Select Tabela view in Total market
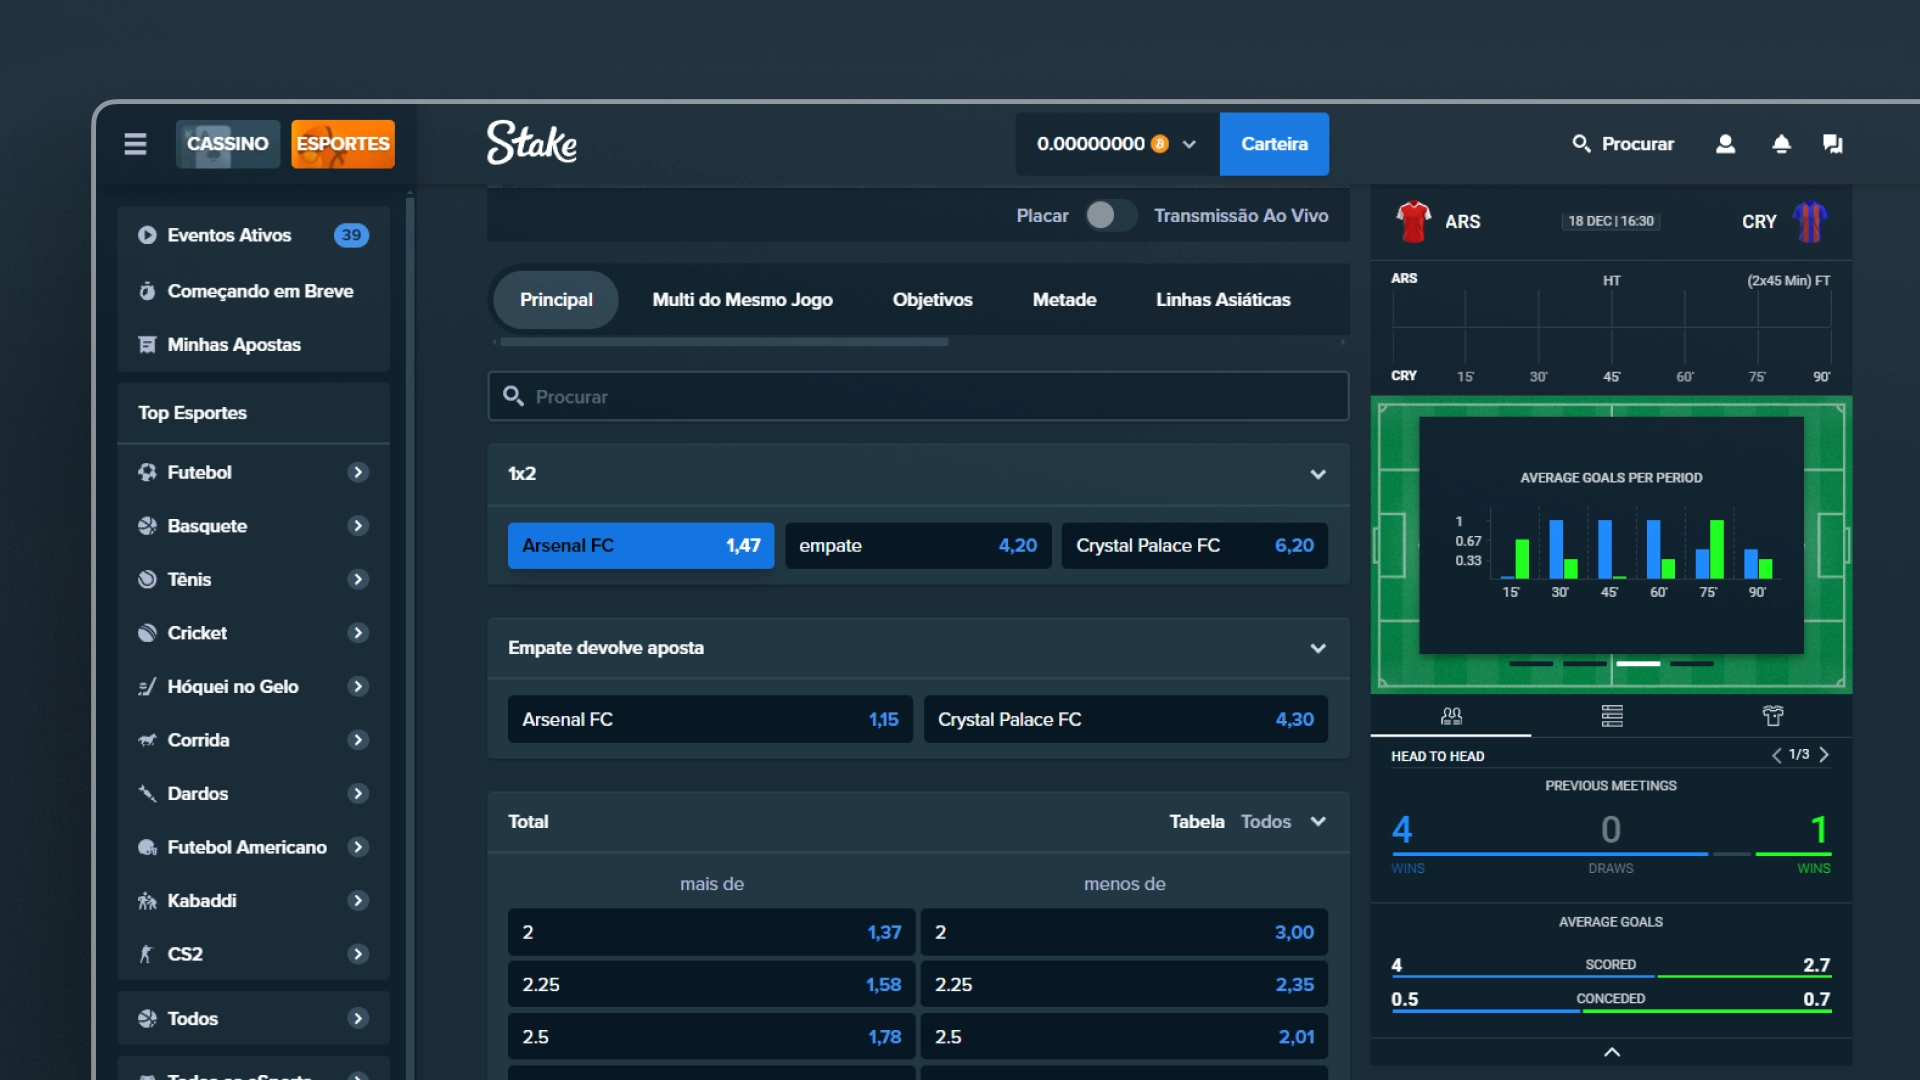Screen dimensions: 1920x1080 click(x=1197, y=822)
